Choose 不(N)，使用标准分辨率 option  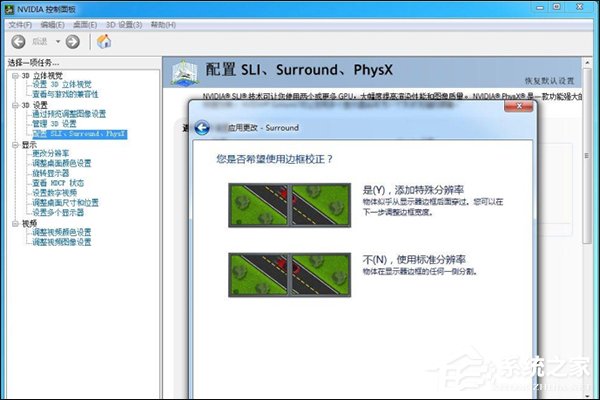click(x=414, y=260)
